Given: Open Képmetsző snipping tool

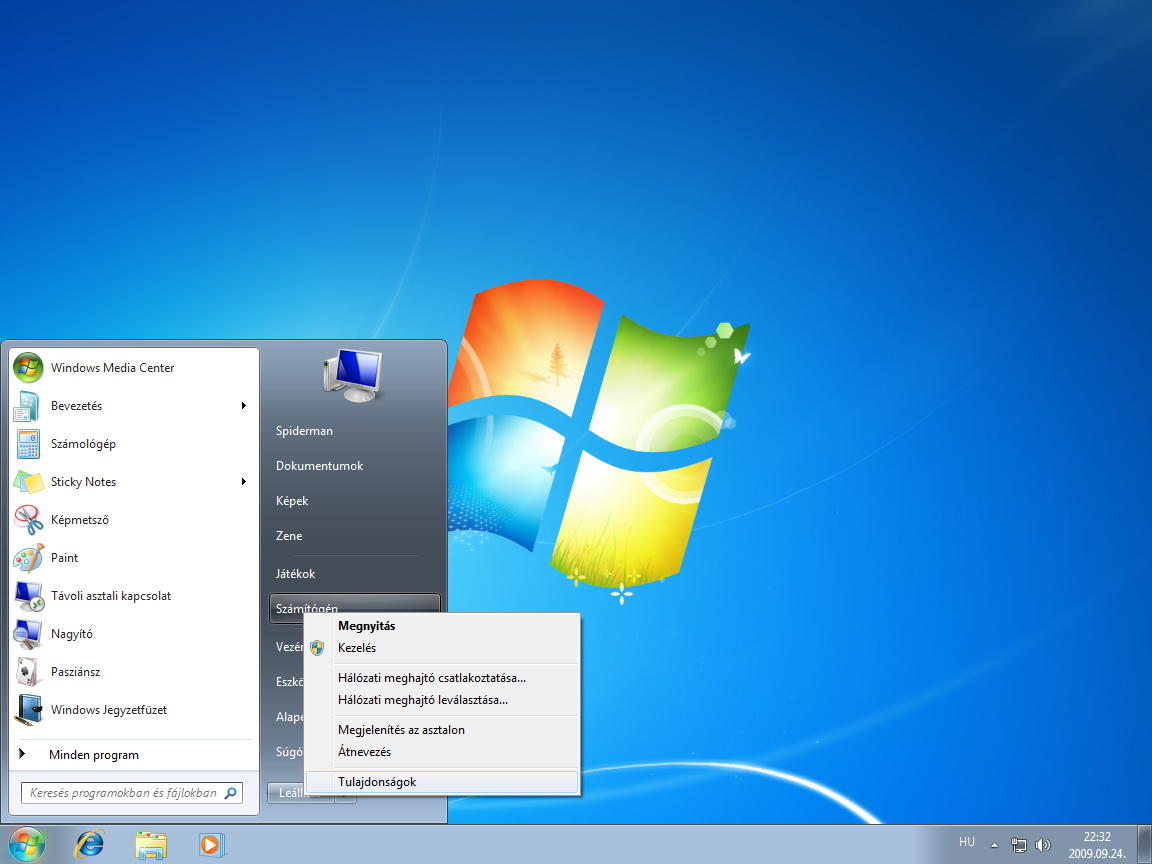Looking at the screenshot, I should 80,520.
